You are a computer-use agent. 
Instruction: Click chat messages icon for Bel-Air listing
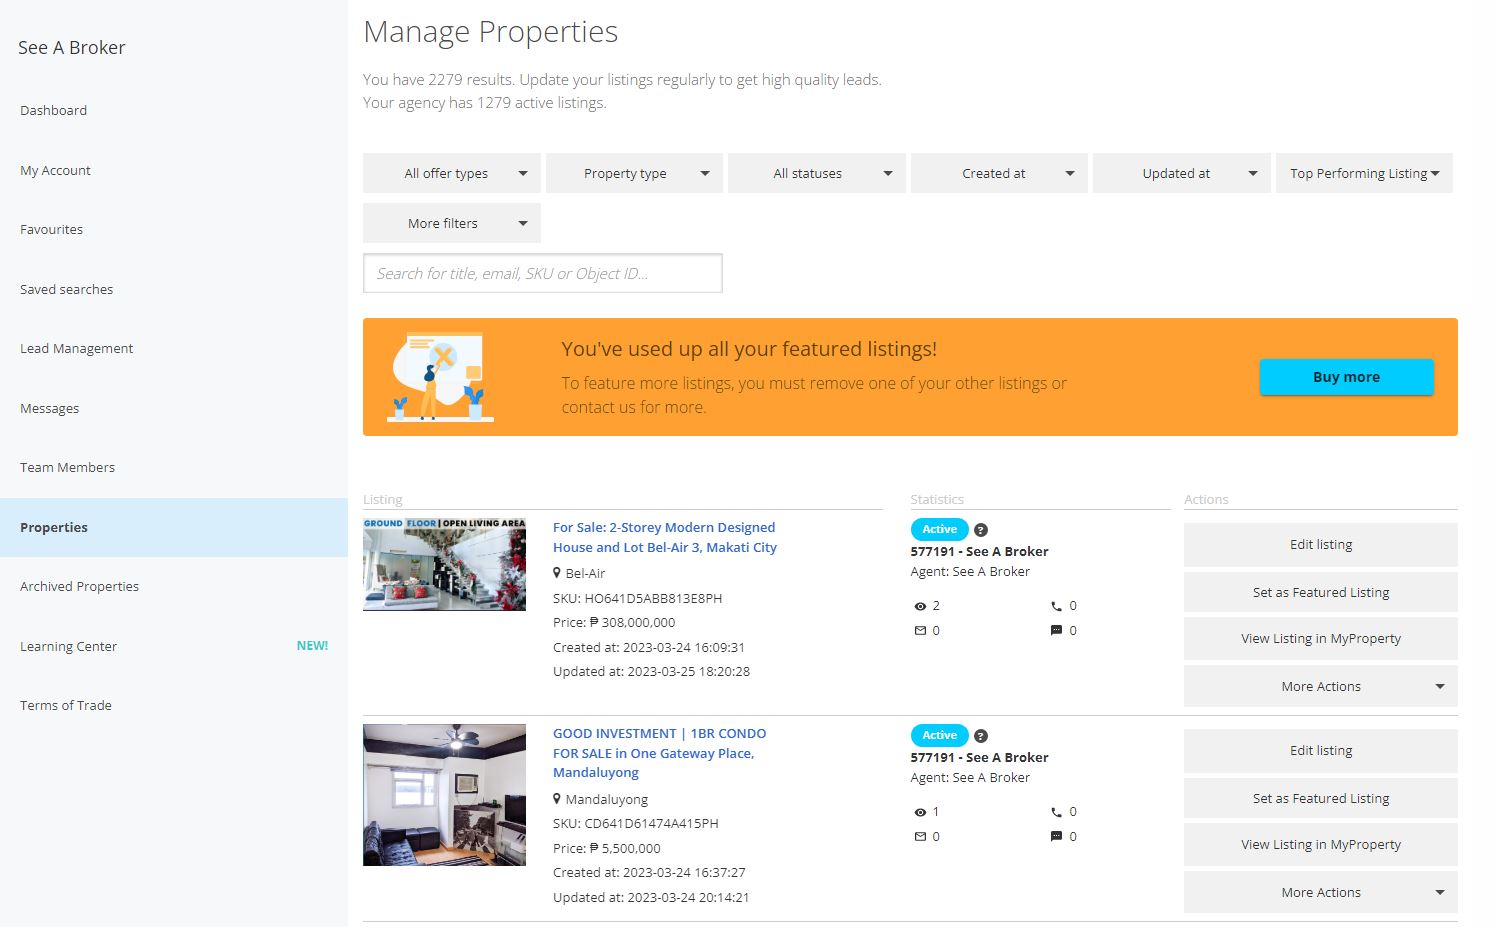(x=1056, y=631)
